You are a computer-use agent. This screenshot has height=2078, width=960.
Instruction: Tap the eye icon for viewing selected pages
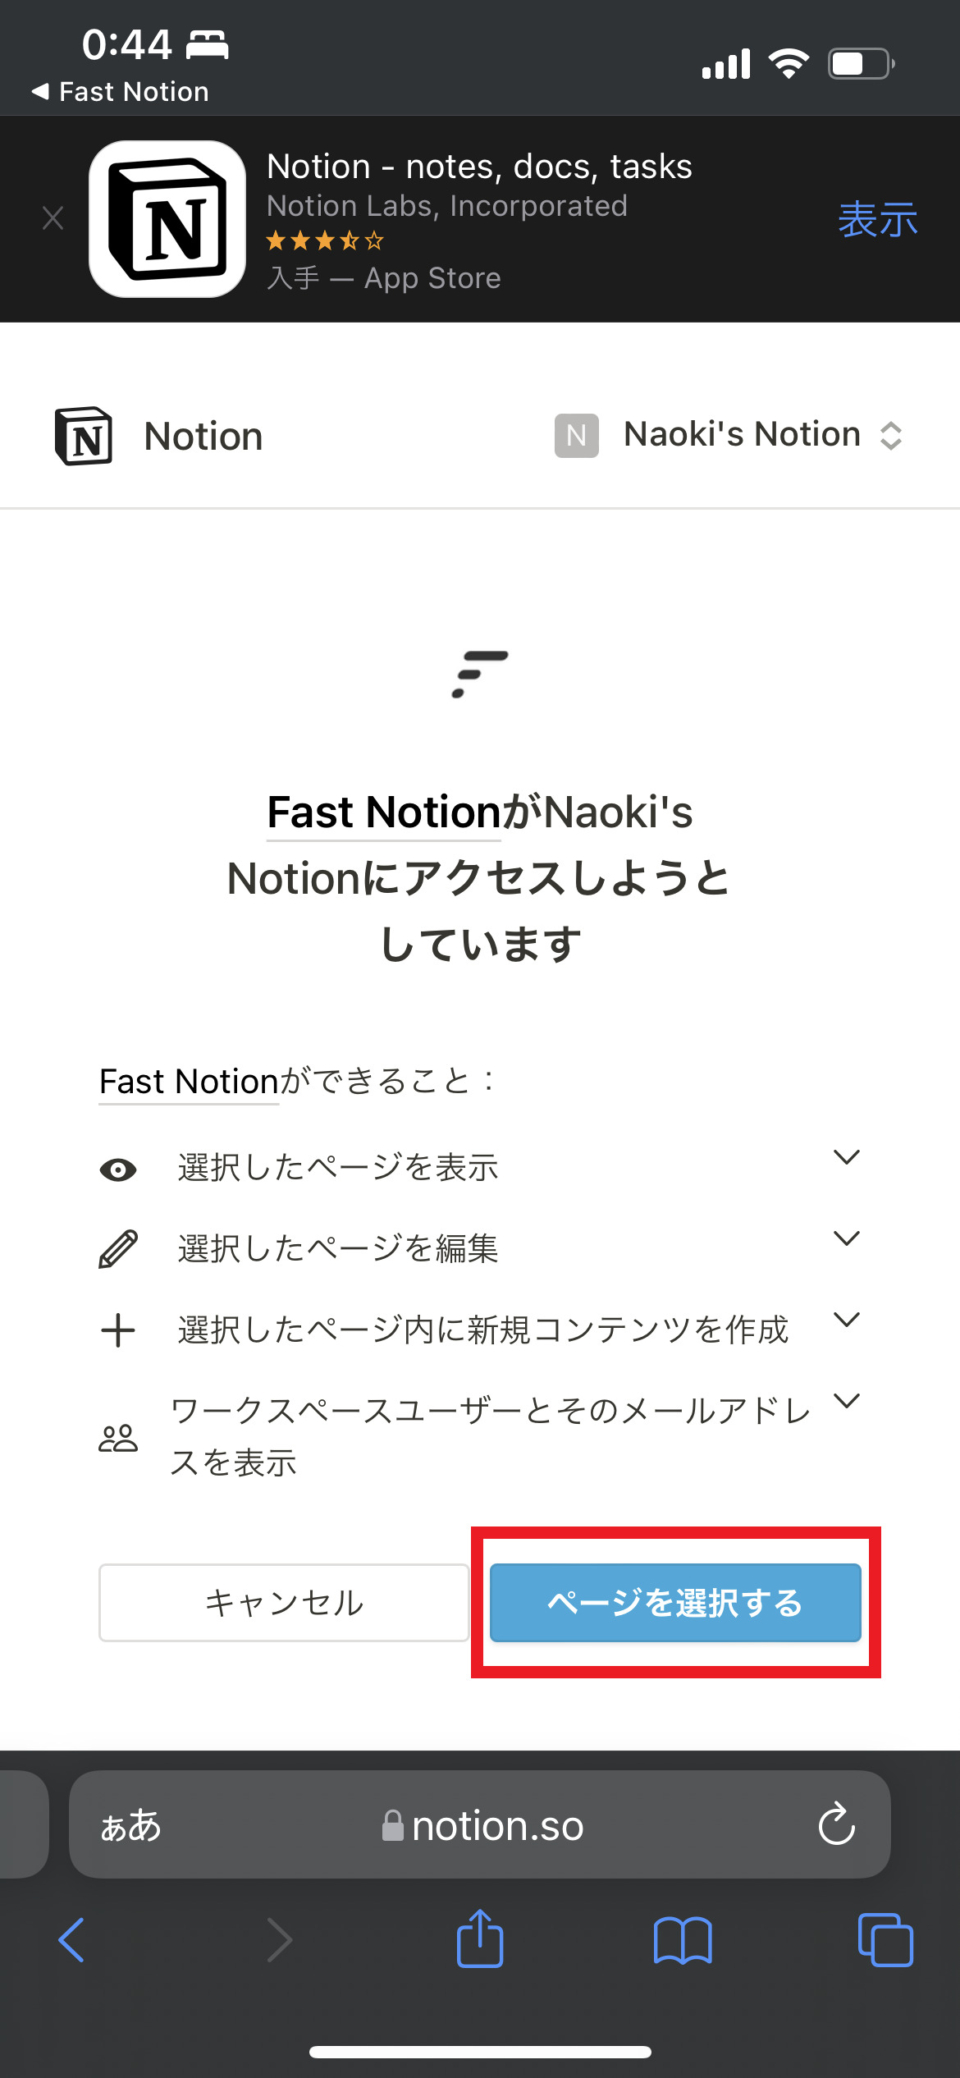click(x=118, y=1168)
